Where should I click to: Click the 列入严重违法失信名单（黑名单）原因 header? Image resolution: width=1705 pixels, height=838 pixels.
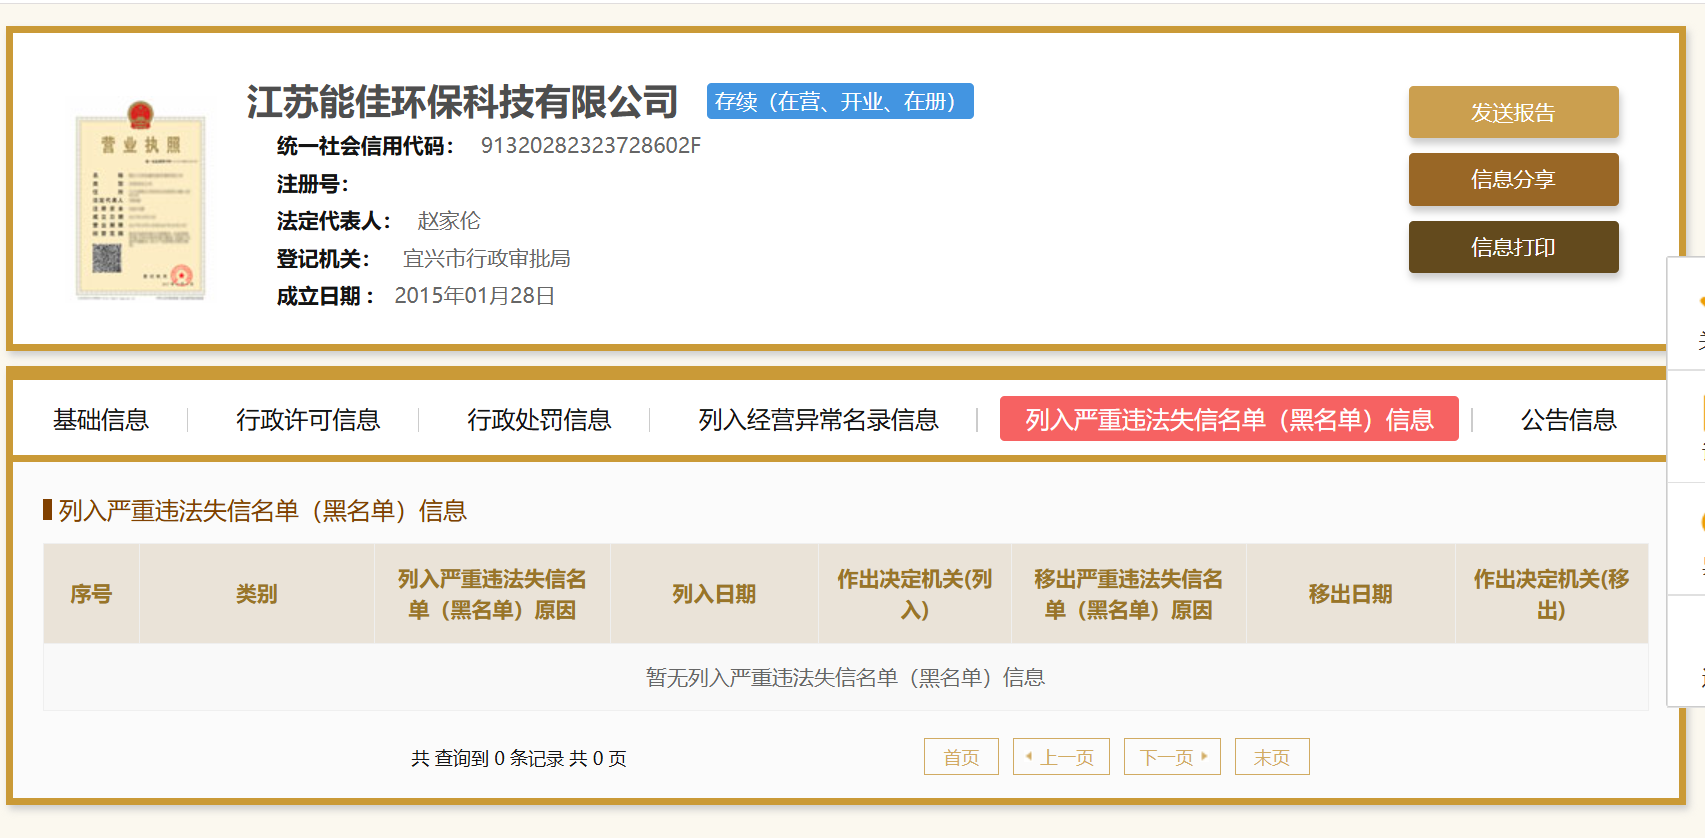tap(492, 594)
